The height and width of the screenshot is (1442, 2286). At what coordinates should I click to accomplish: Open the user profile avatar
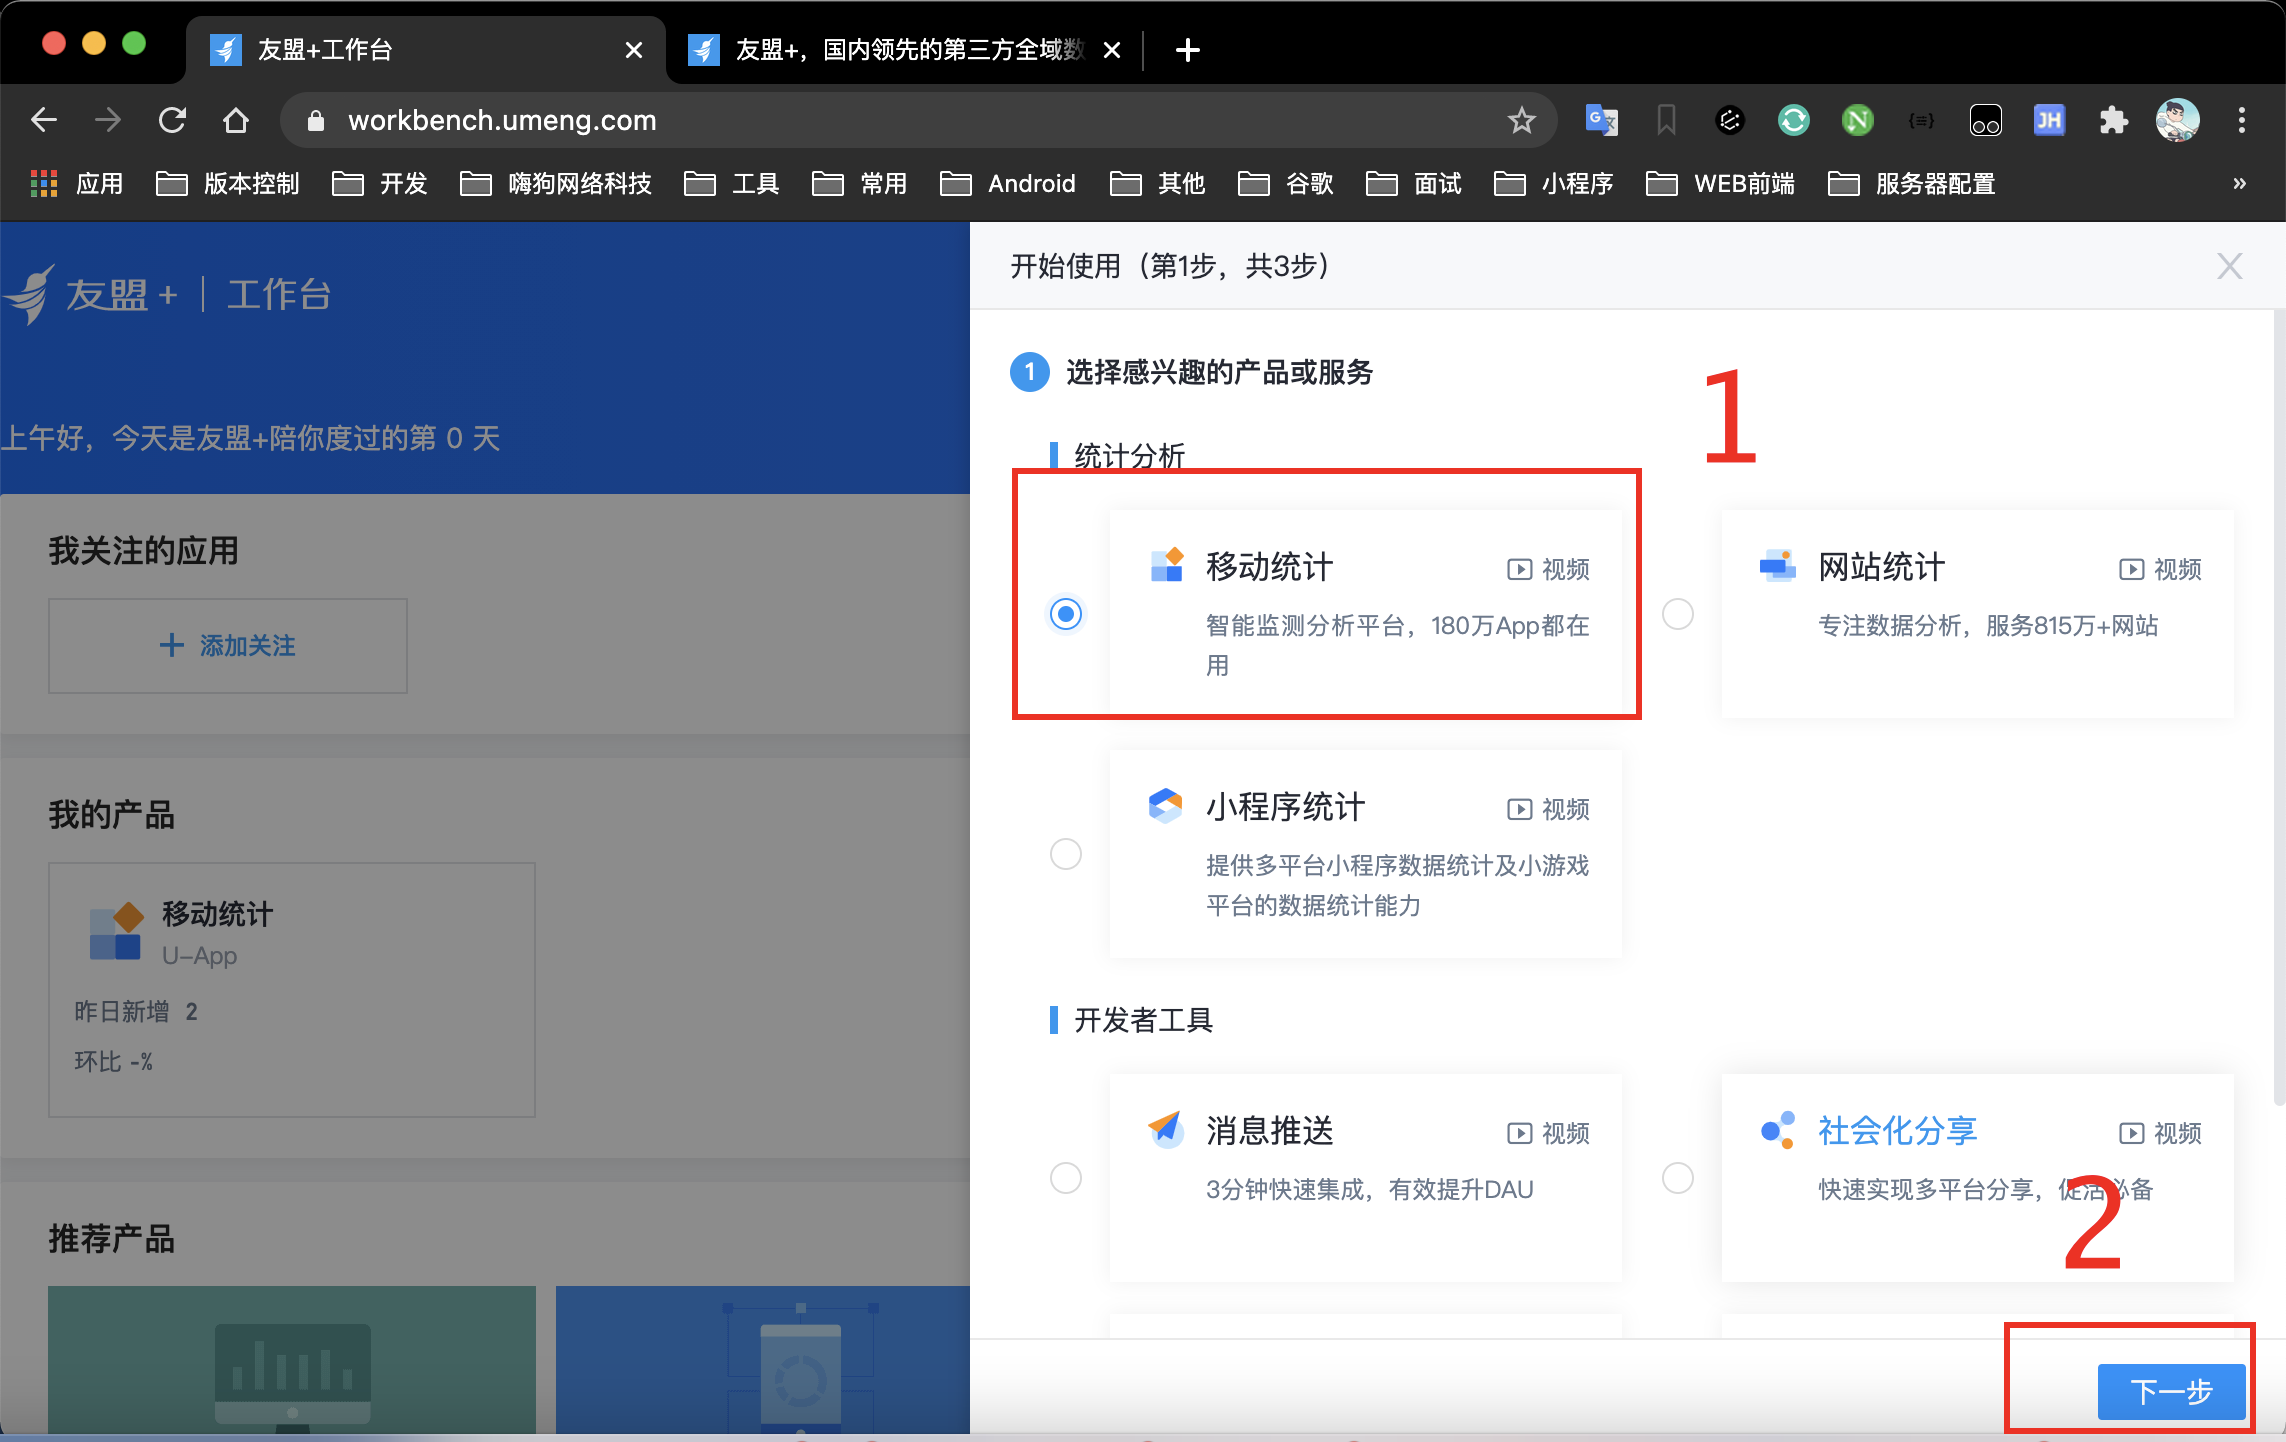pyautogui.click(x=2177, y=120)
